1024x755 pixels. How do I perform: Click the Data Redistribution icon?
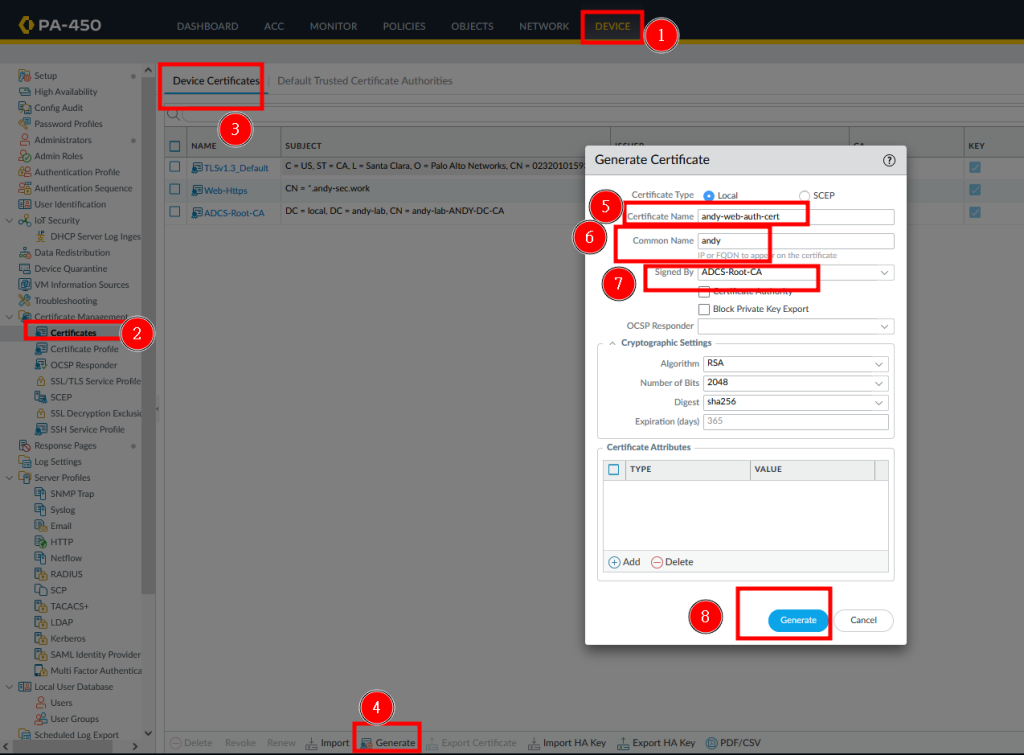[x=25, y=253]
